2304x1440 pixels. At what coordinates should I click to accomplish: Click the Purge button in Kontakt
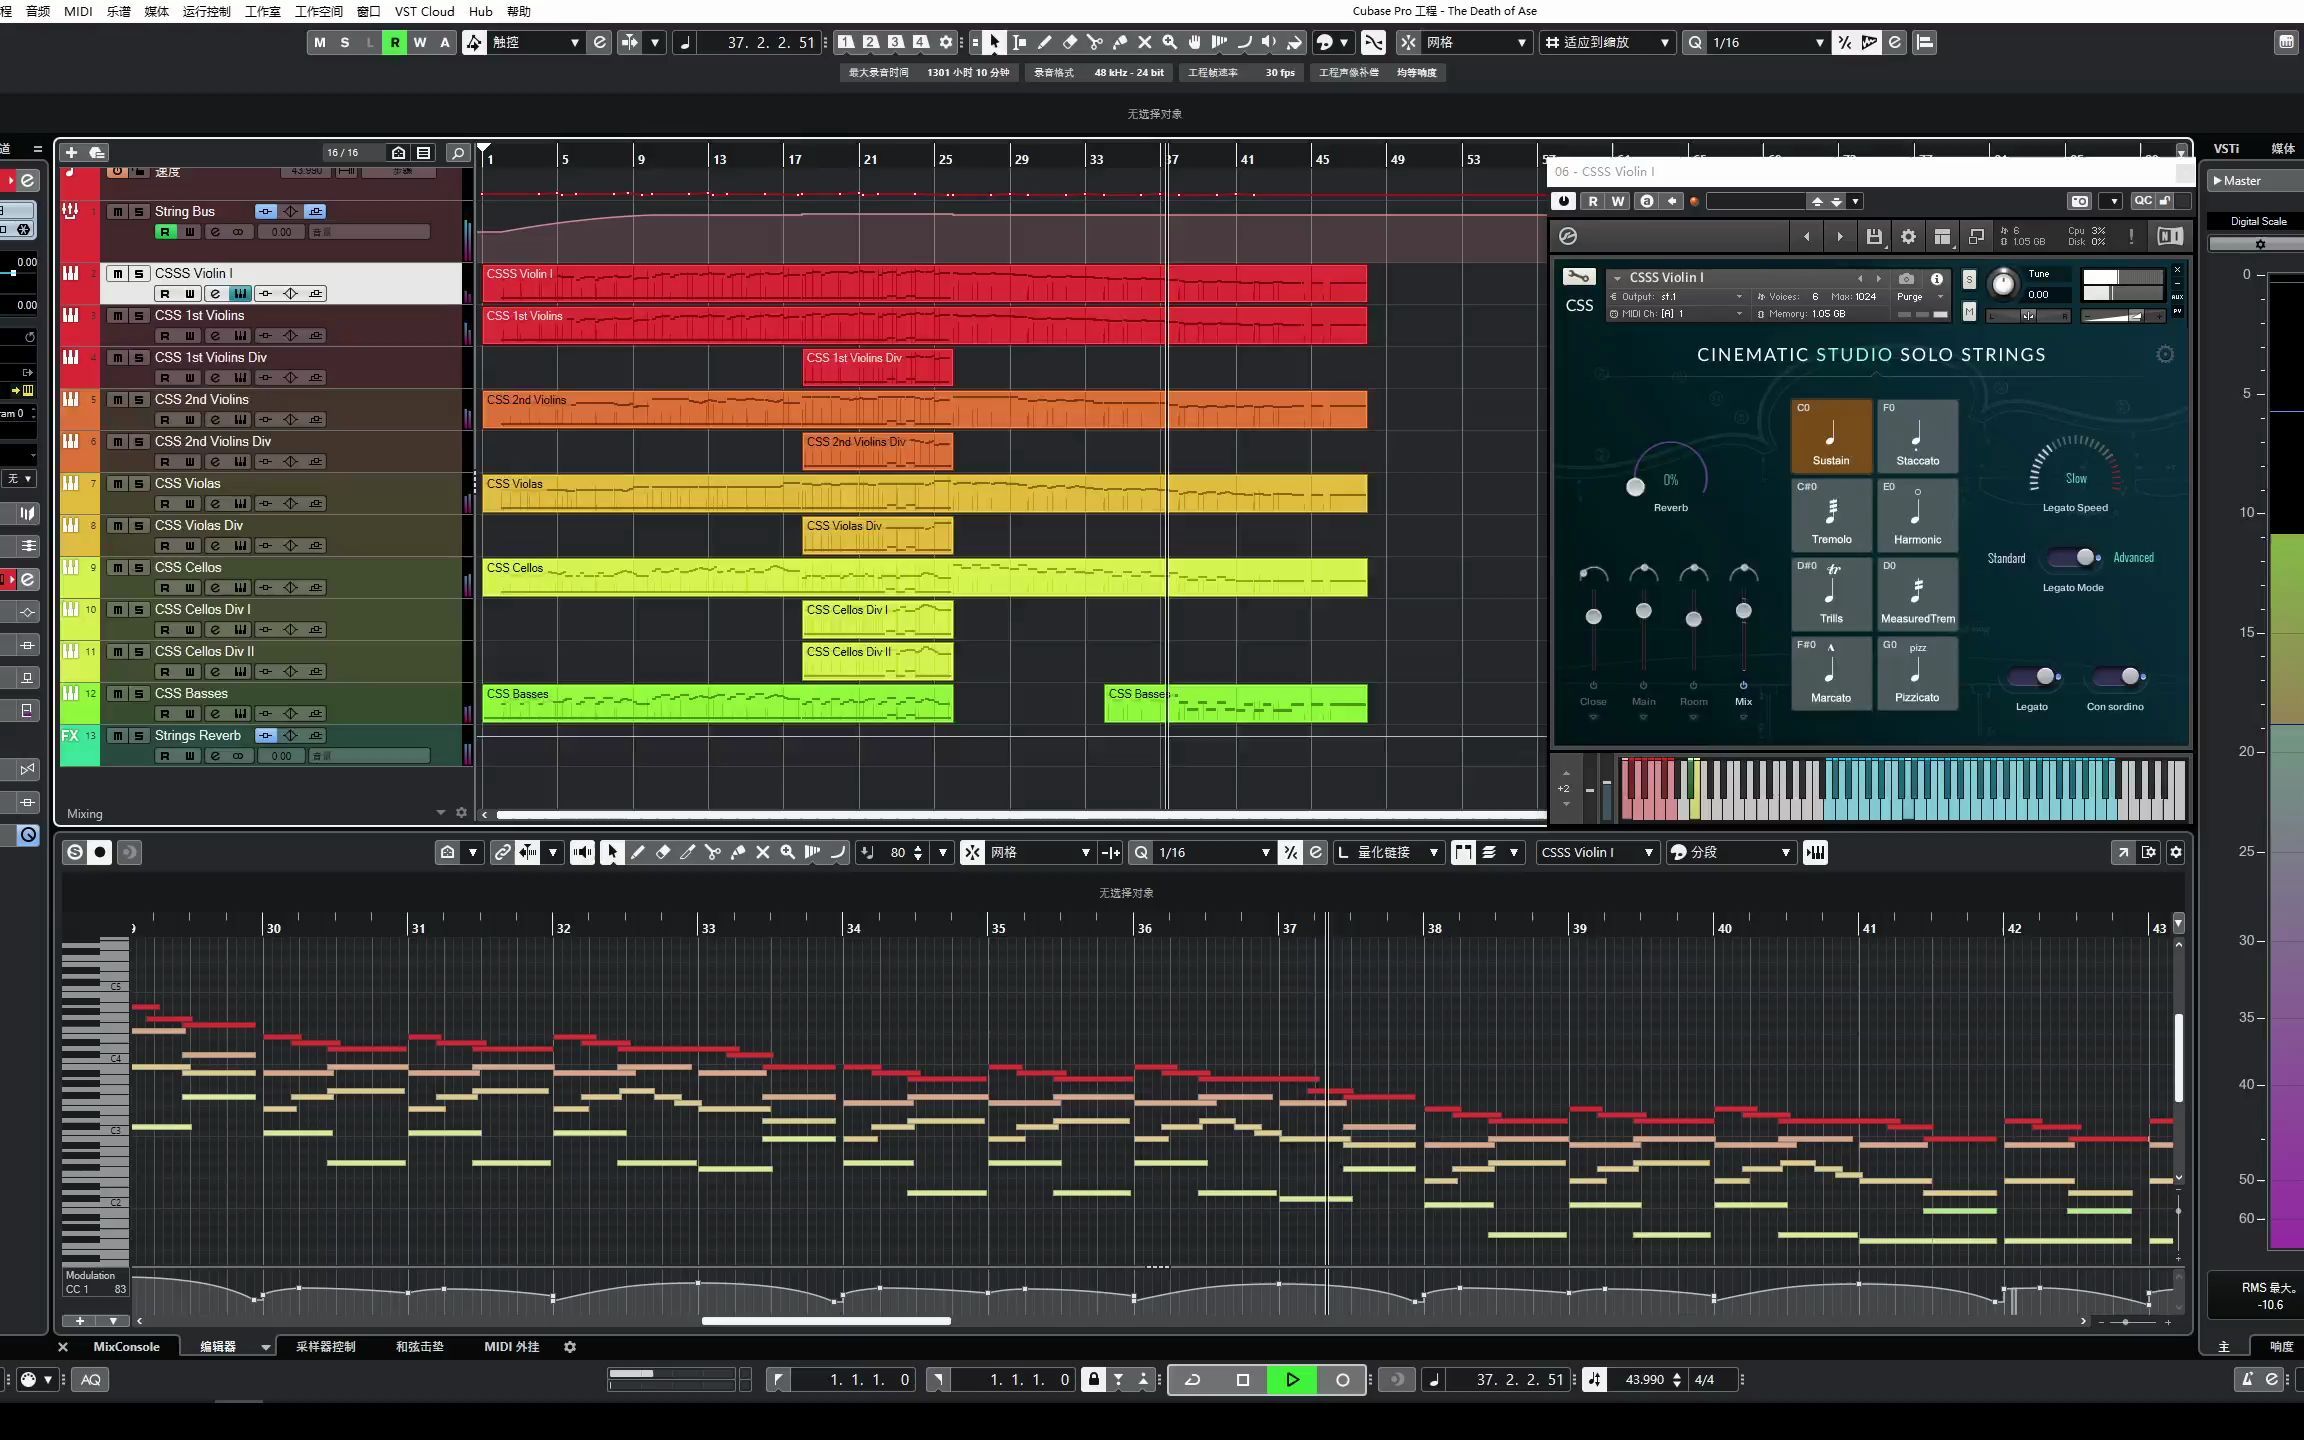coord(1910,297)
